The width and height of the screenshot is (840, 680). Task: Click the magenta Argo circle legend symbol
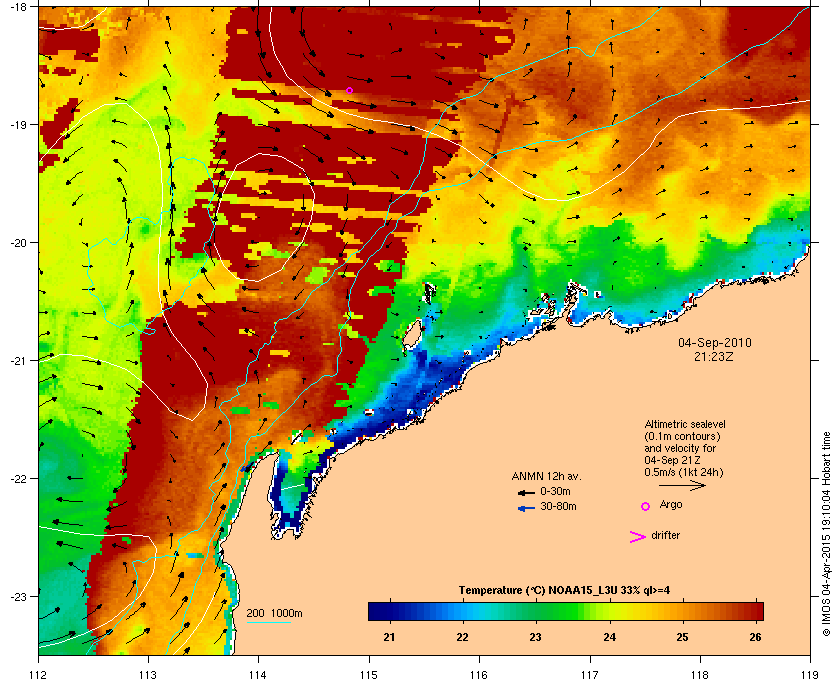[x=646, y=506]
